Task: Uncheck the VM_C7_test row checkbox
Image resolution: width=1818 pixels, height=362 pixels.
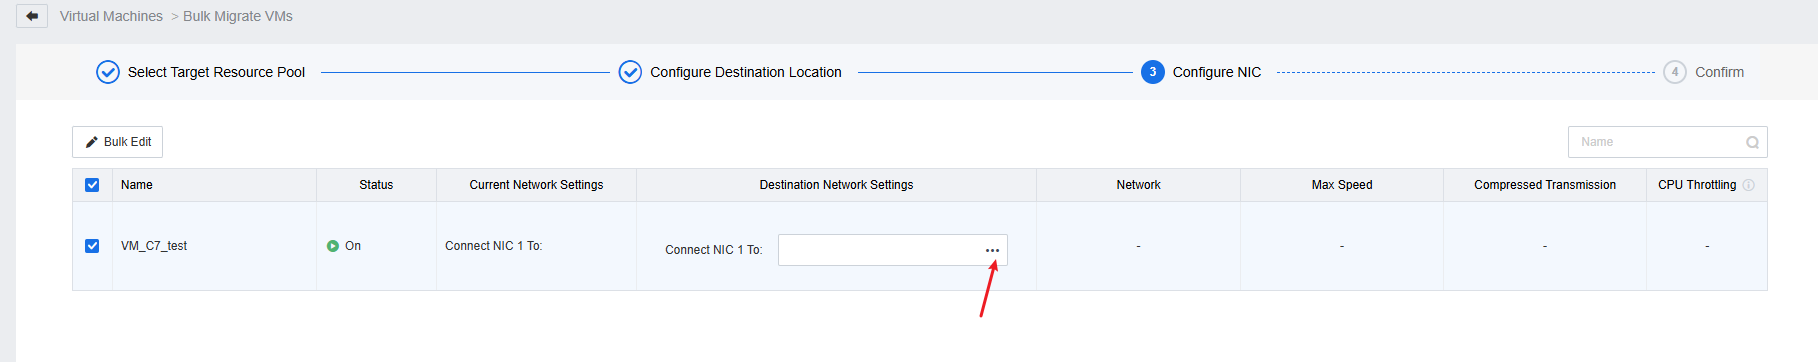Action: pos(92,246)
